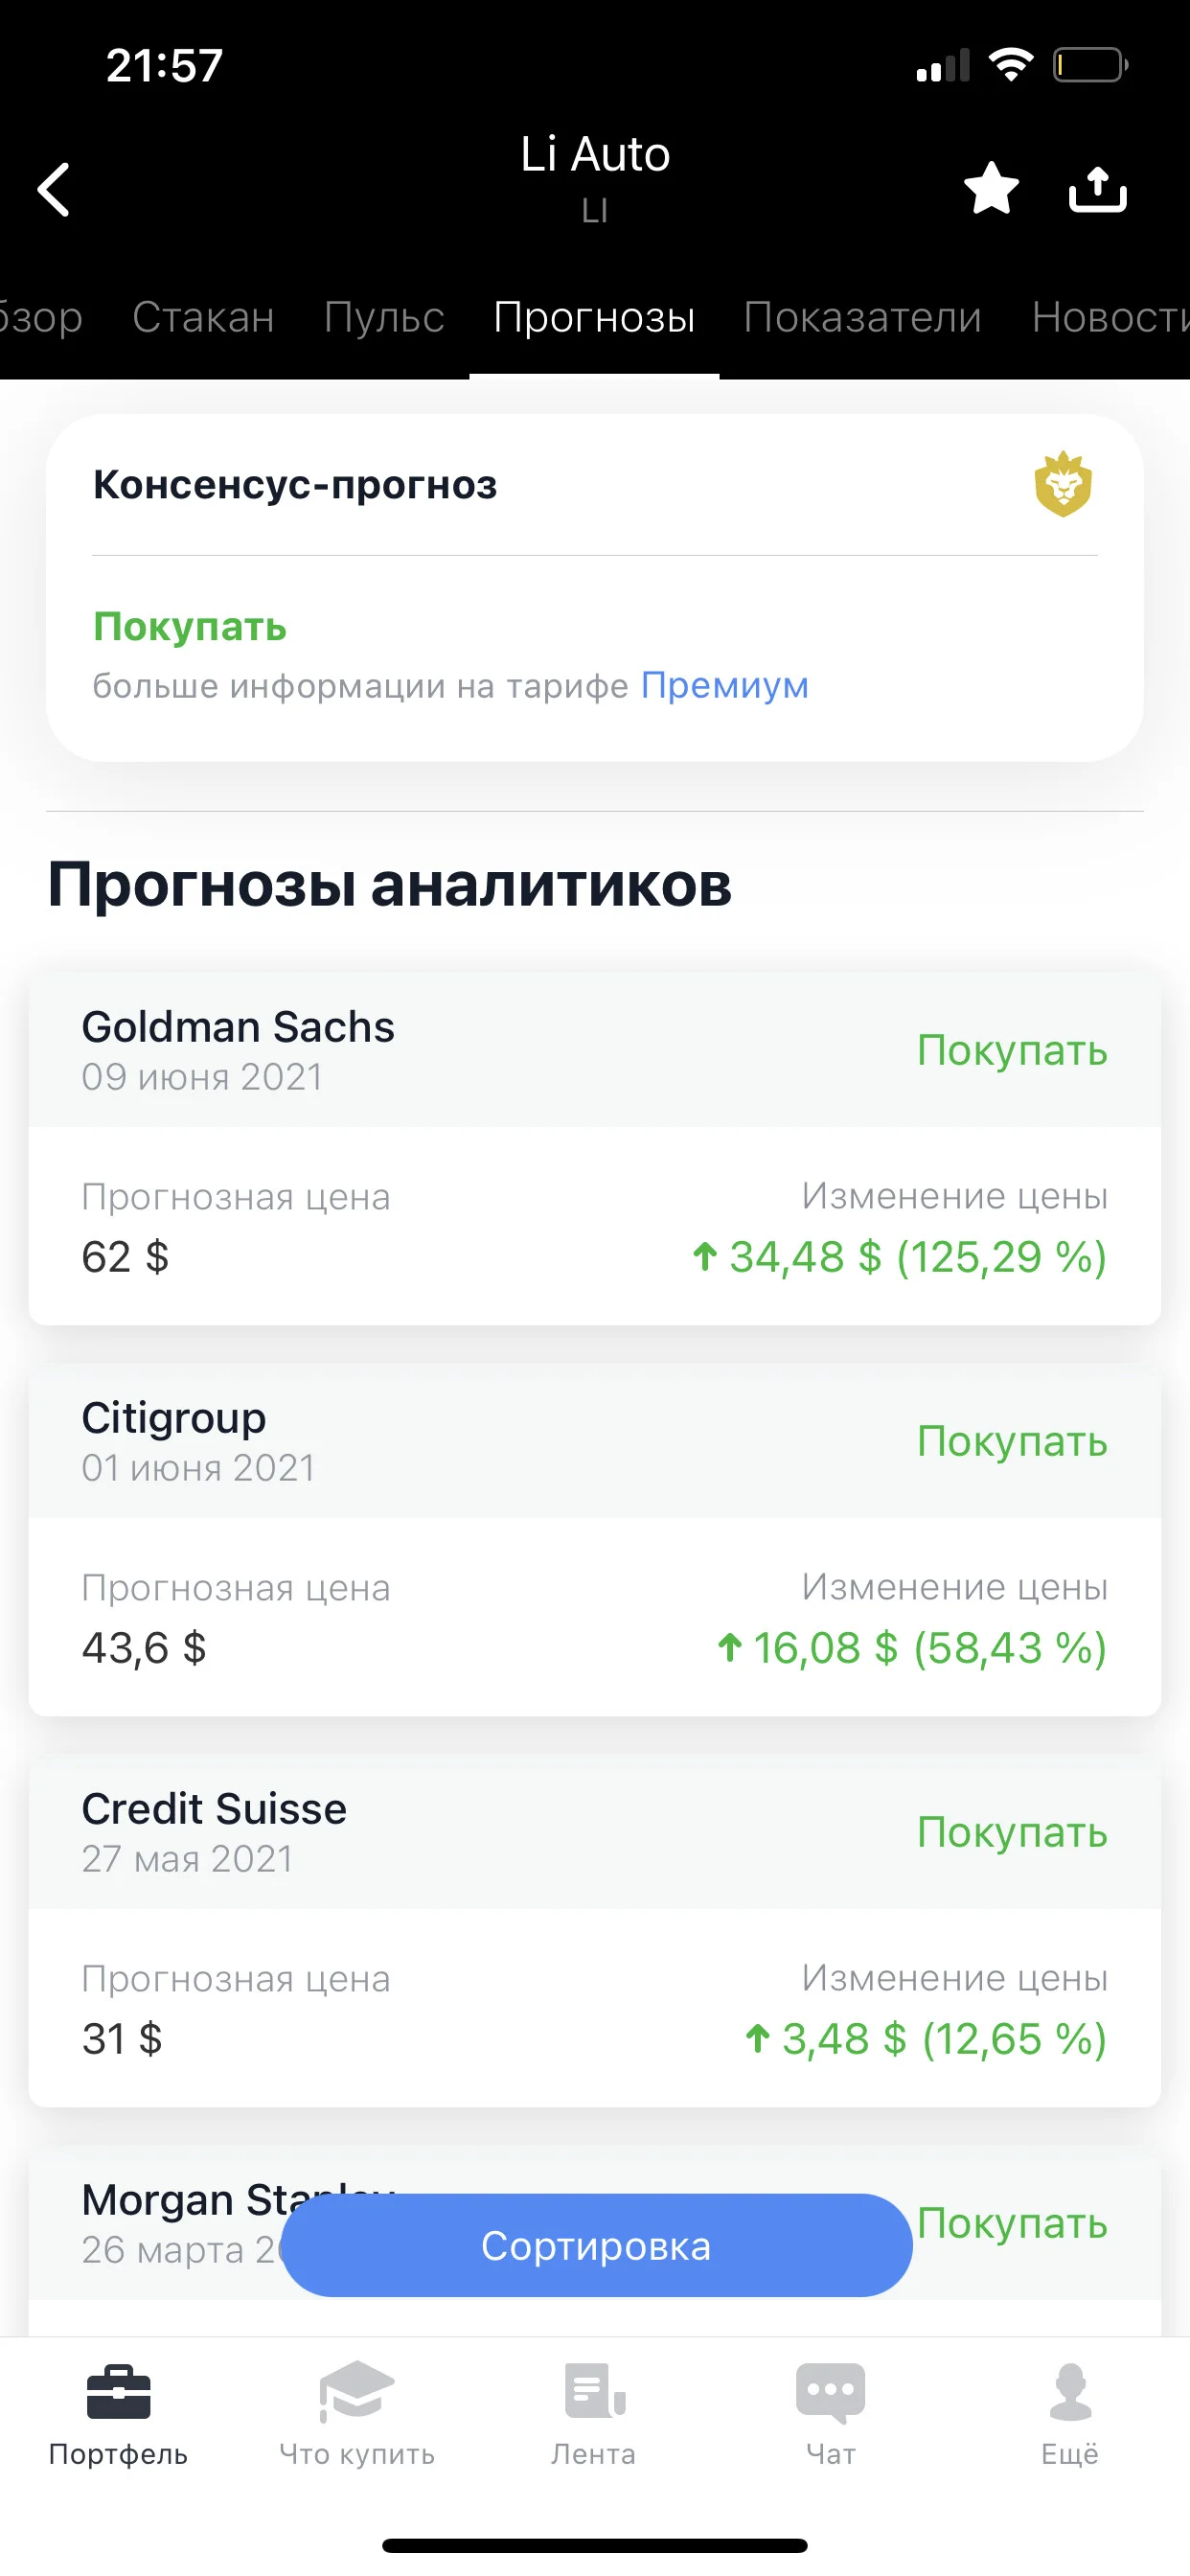Open the Лента news feed icon
The height and width of the screenshot is (2576, 1190).
[594, 2391]
